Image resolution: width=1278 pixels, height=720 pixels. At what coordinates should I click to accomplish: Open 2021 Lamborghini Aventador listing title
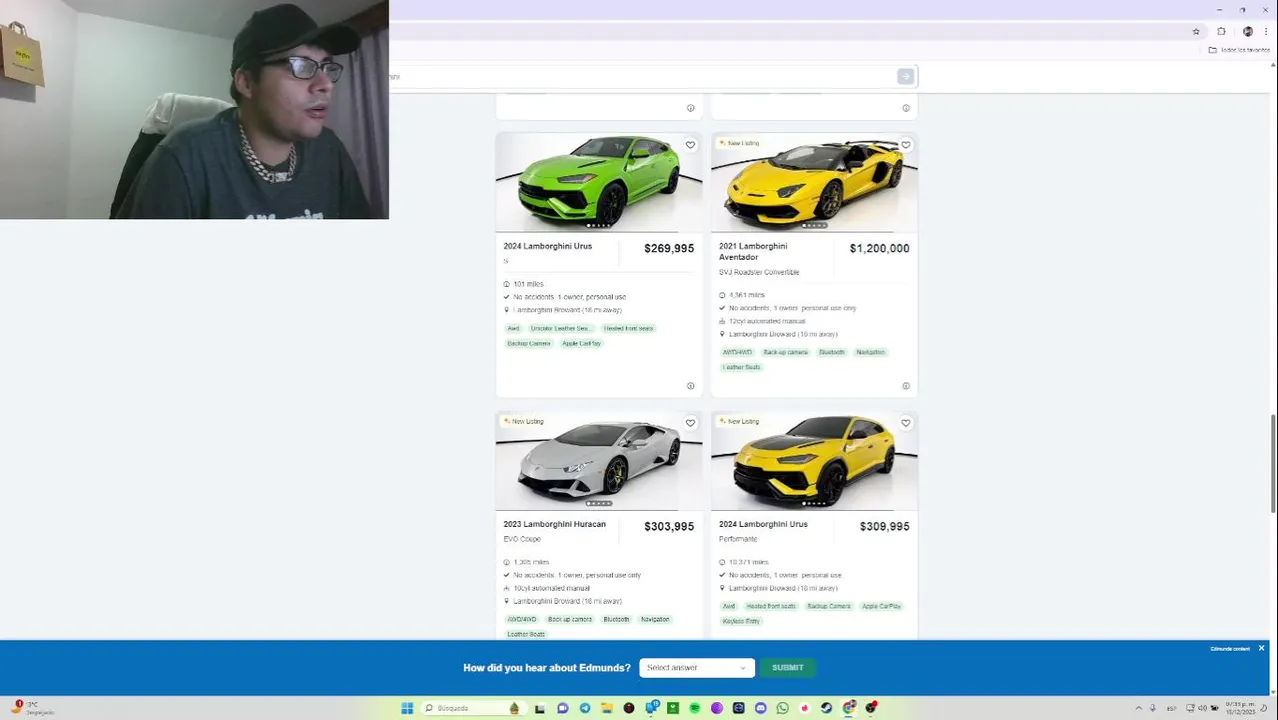[753, 251]
